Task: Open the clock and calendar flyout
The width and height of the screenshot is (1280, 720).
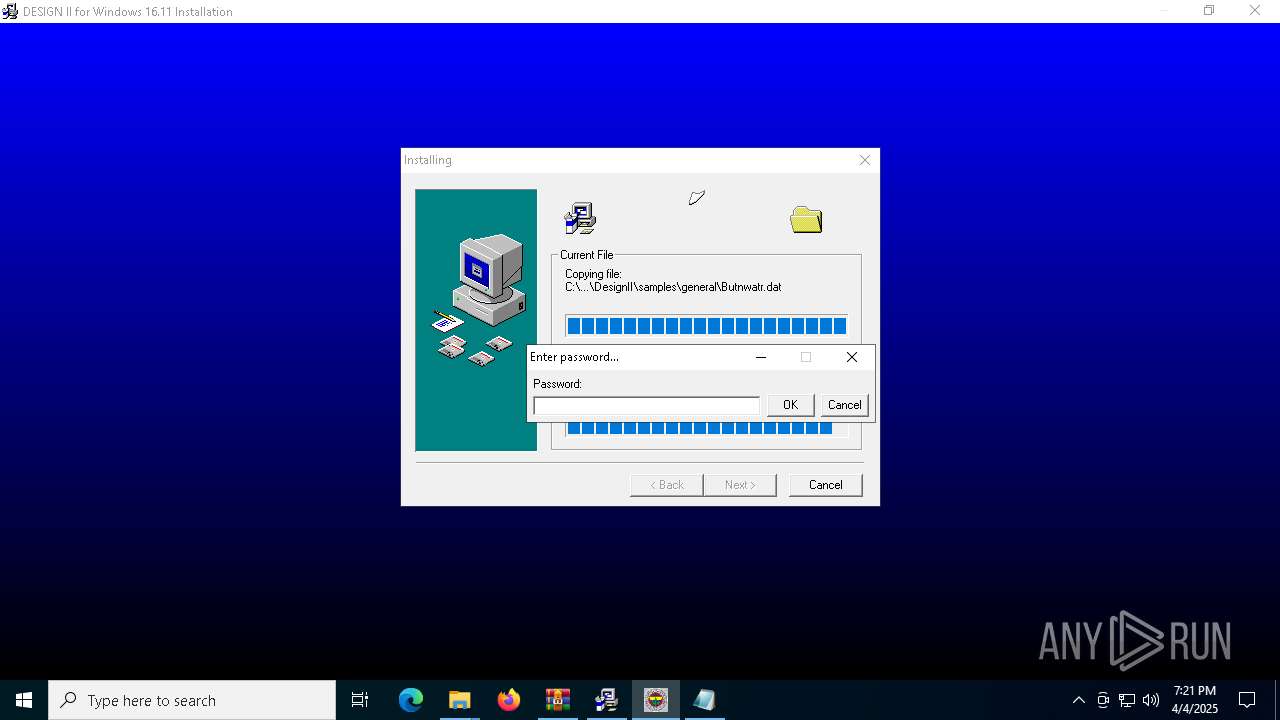Action: (1195, 700)
